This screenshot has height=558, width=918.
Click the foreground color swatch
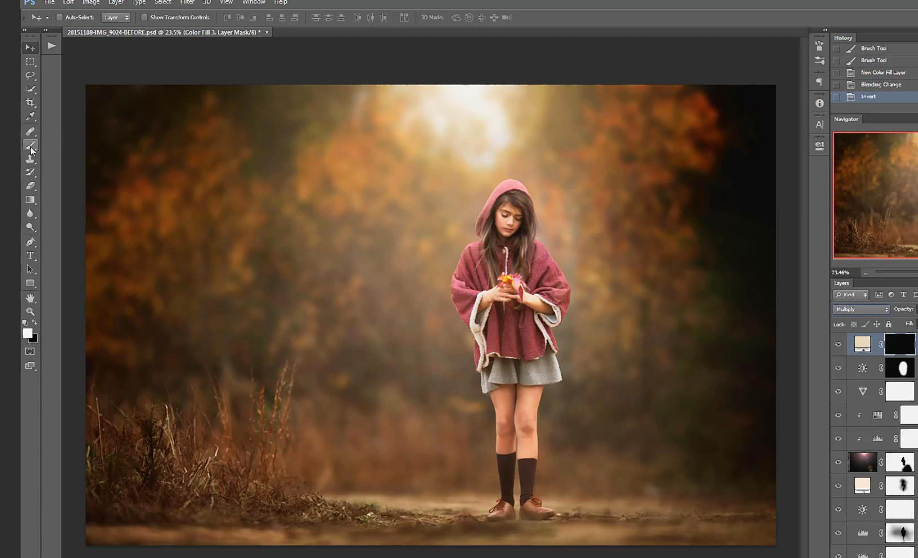point(28,333)
